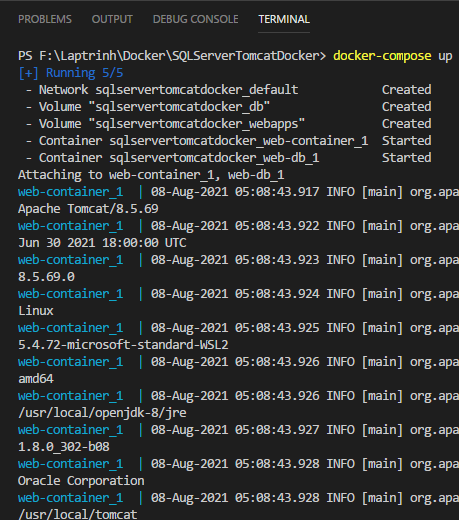The image size is (459, 520).
Task: Click the docker-compose up command text
Action: (393, 56)
